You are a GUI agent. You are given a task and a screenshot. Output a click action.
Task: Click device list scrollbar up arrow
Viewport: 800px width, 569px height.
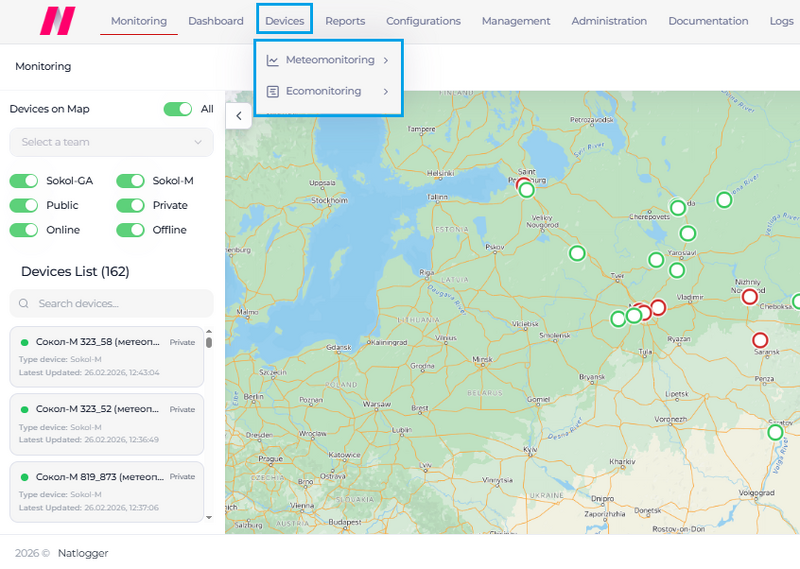[x=209, y=331]
